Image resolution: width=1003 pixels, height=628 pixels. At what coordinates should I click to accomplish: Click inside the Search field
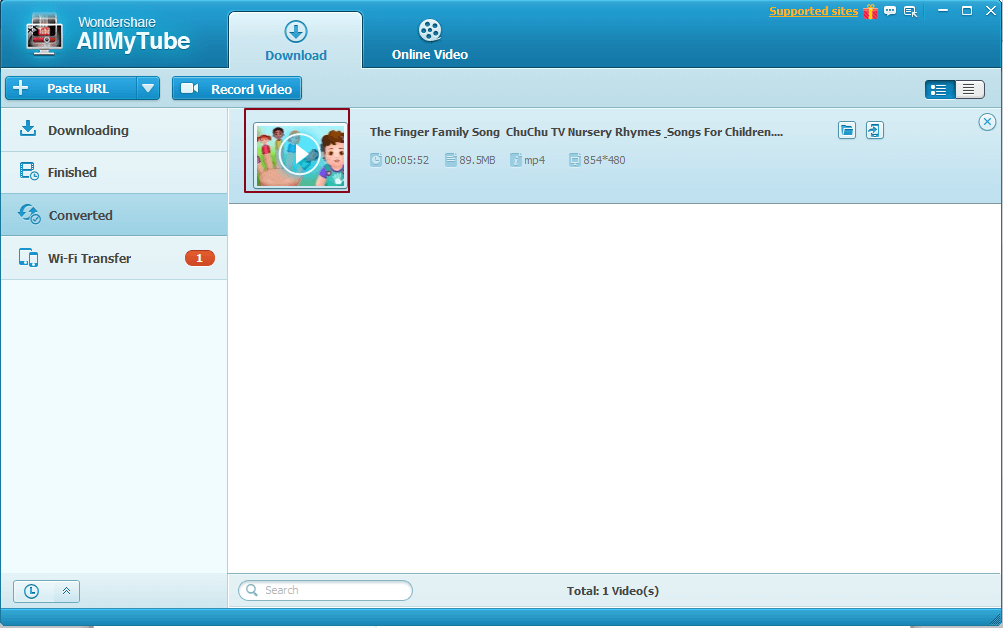[x=326, y=590]
